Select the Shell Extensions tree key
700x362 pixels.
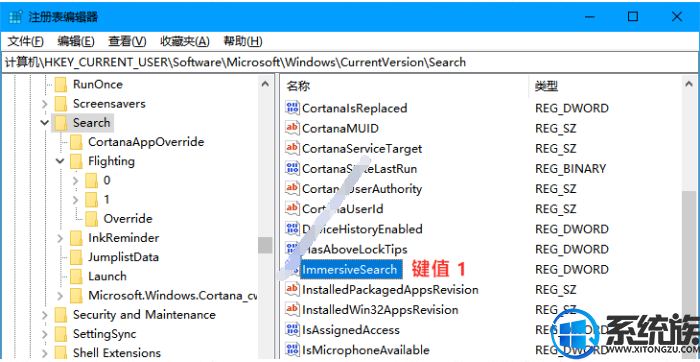pos(117,353)
